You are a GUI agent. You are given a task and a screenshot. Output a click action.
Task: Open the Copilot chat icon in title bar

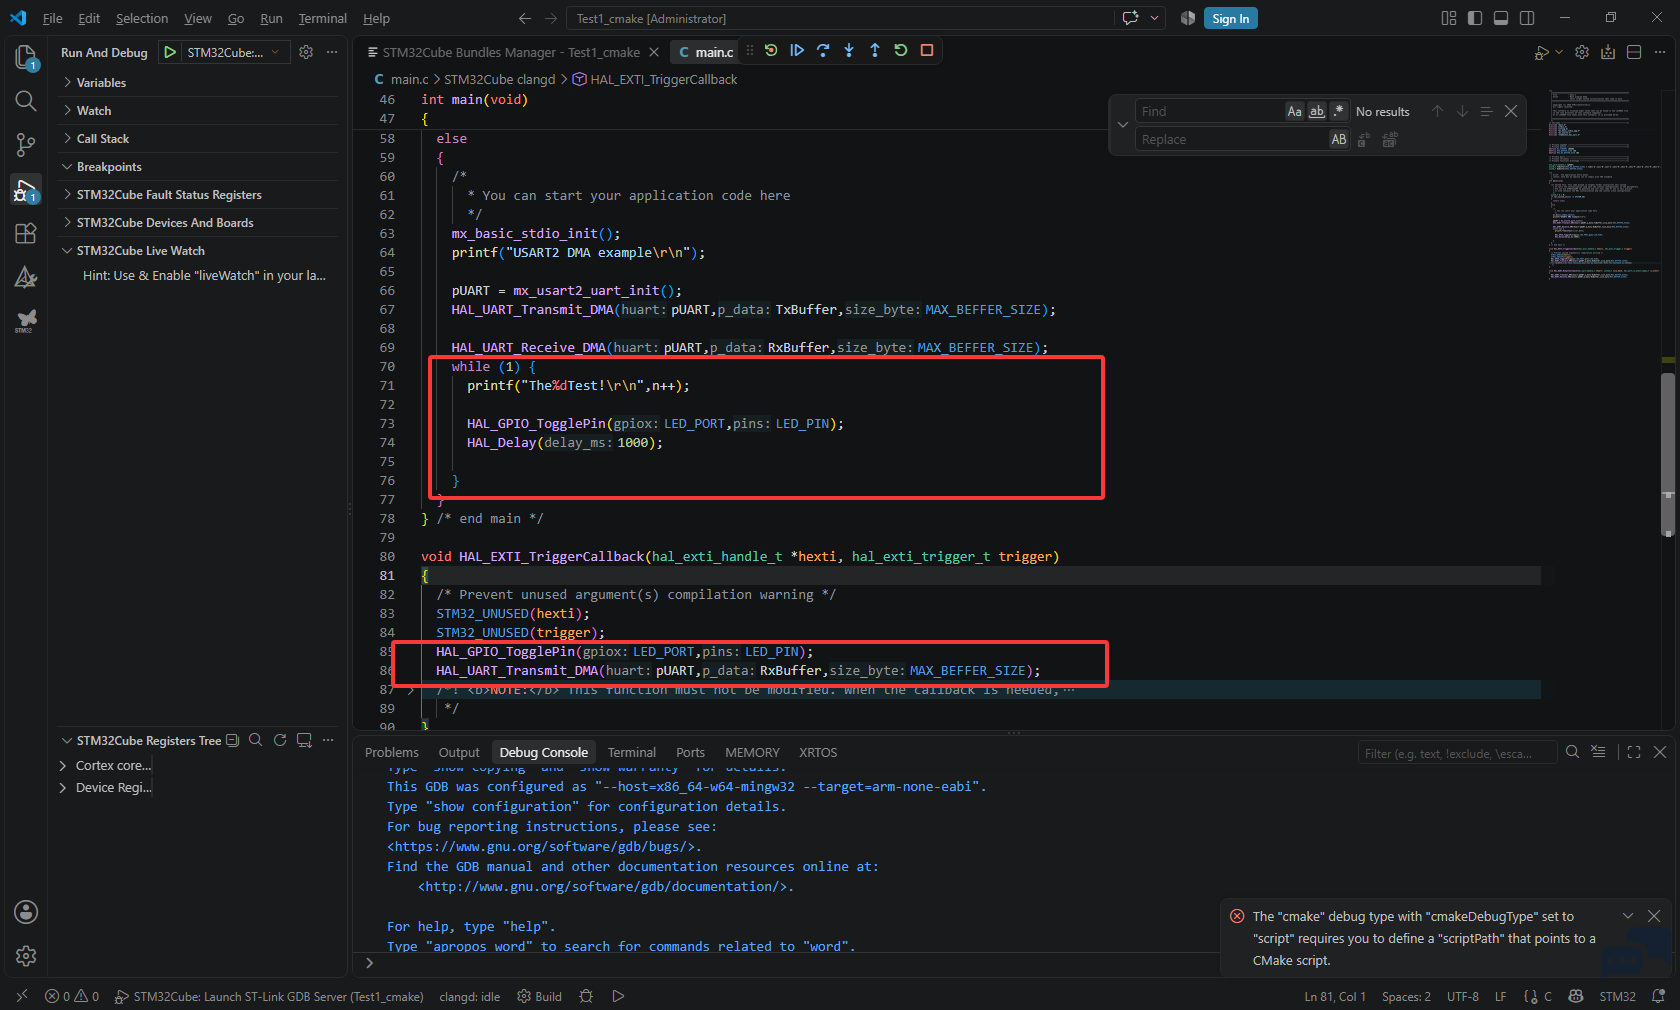point(1131,18)
